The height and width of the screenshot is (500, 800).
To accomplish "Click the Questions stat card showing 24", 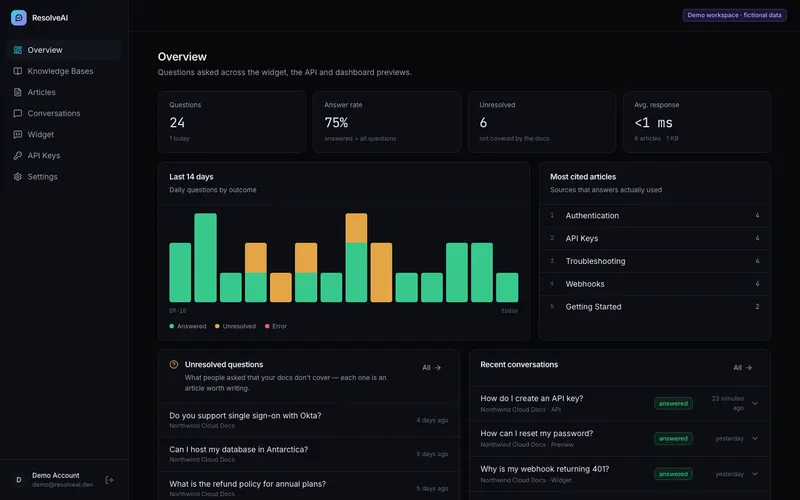I will point(232,122).
